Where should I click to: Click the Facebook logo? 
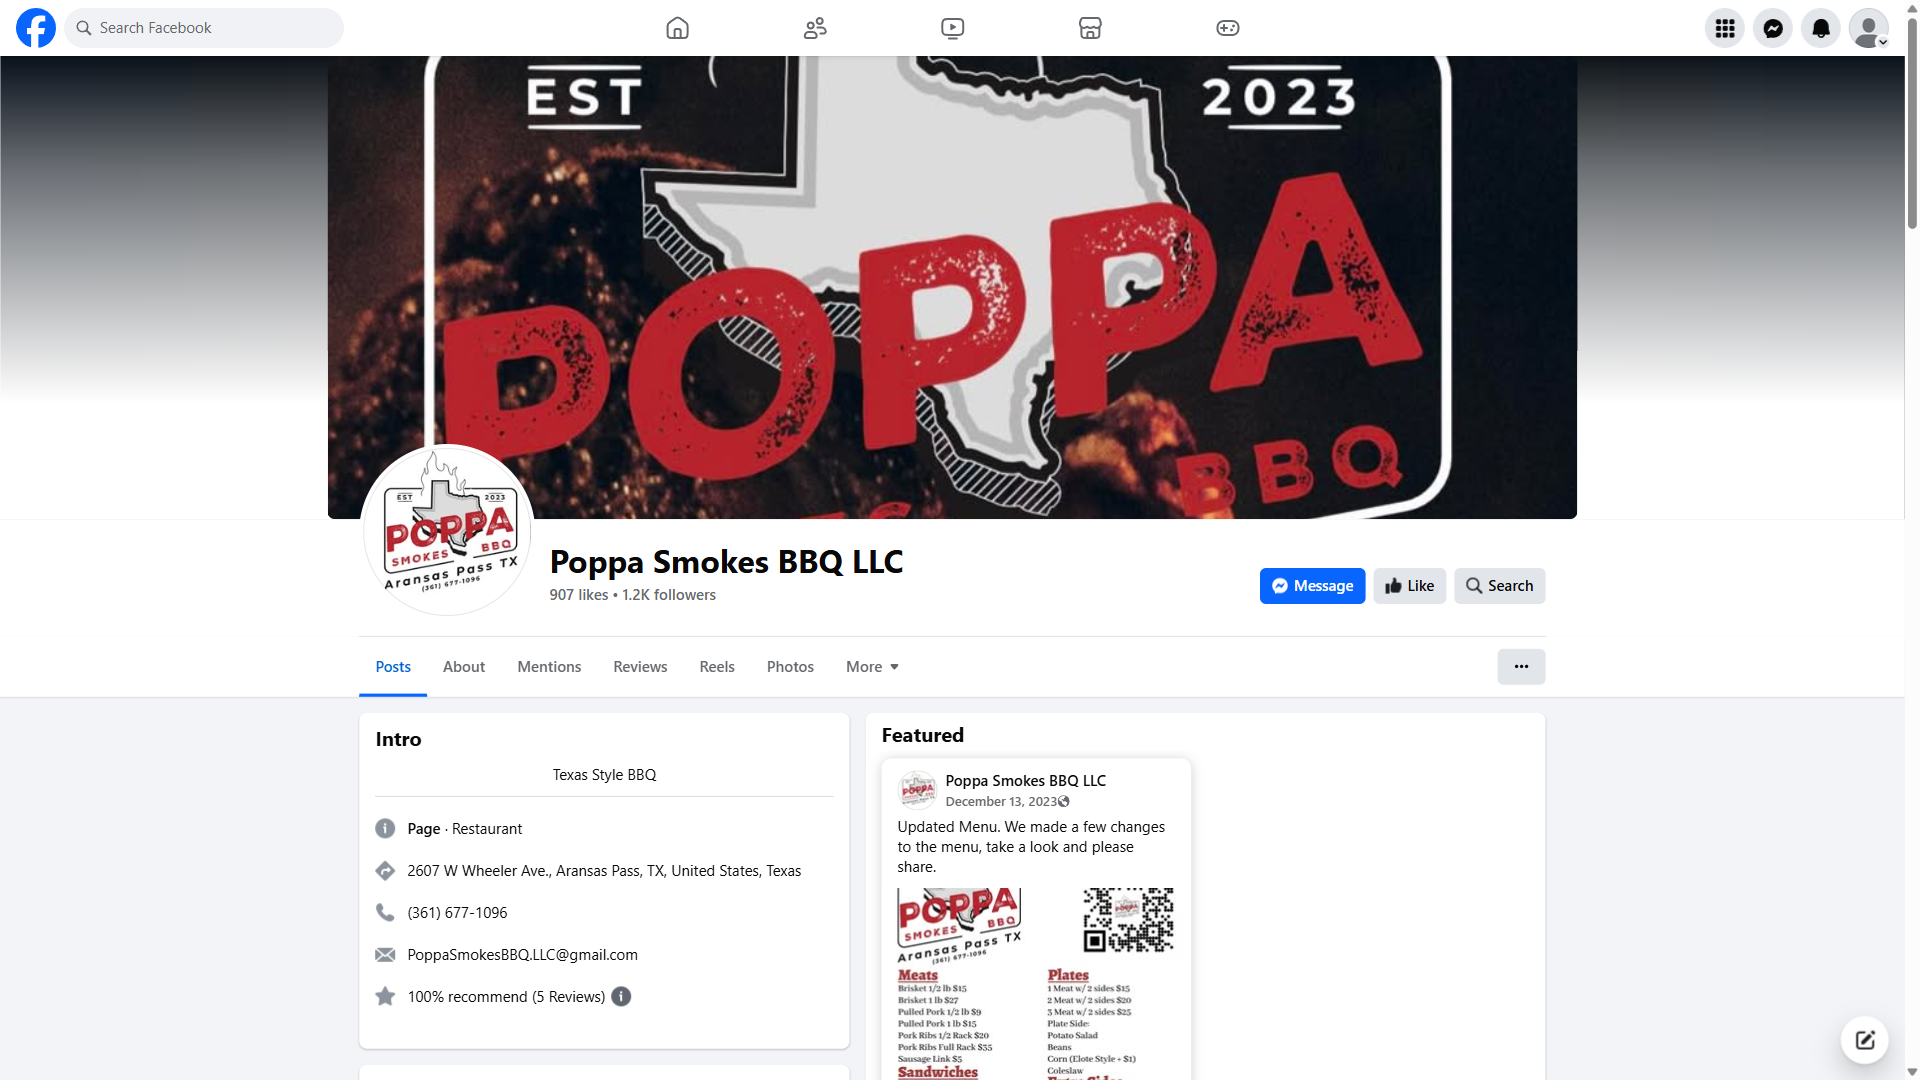click(36, 28)
